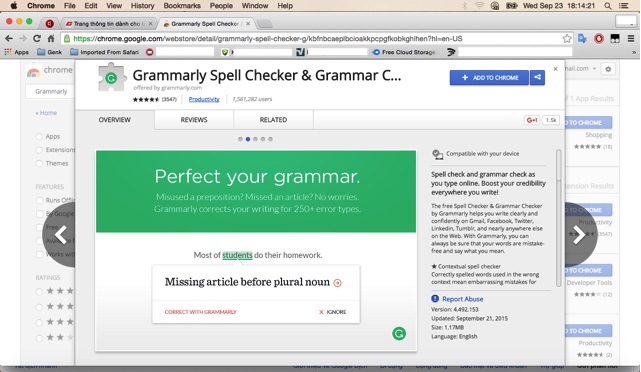The width and height of the screenshot is (641, 372).
Task: Click the Apps shortcut in bookmarks bar
Action: [16, 52]
